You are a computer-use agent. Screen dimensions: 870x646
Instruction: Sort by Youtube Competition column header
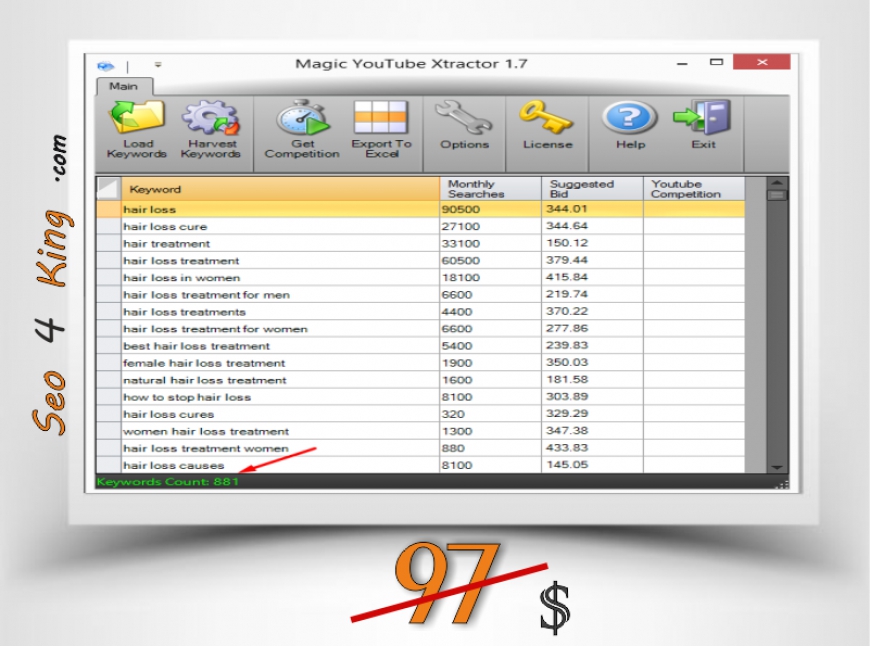pos(694,189)
